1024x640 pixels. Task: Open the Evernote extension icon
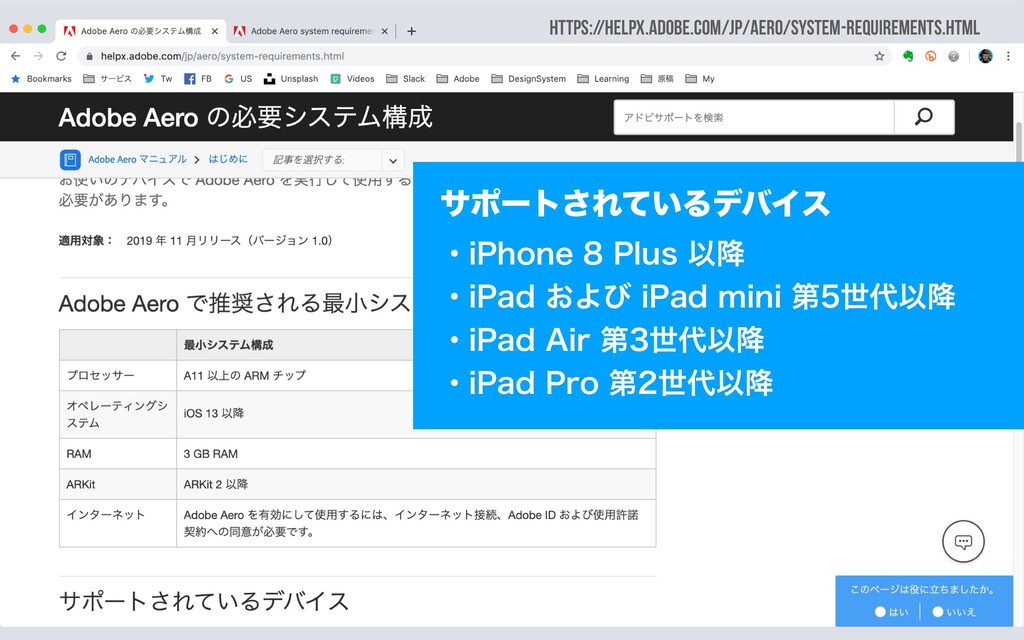(908, 56)
